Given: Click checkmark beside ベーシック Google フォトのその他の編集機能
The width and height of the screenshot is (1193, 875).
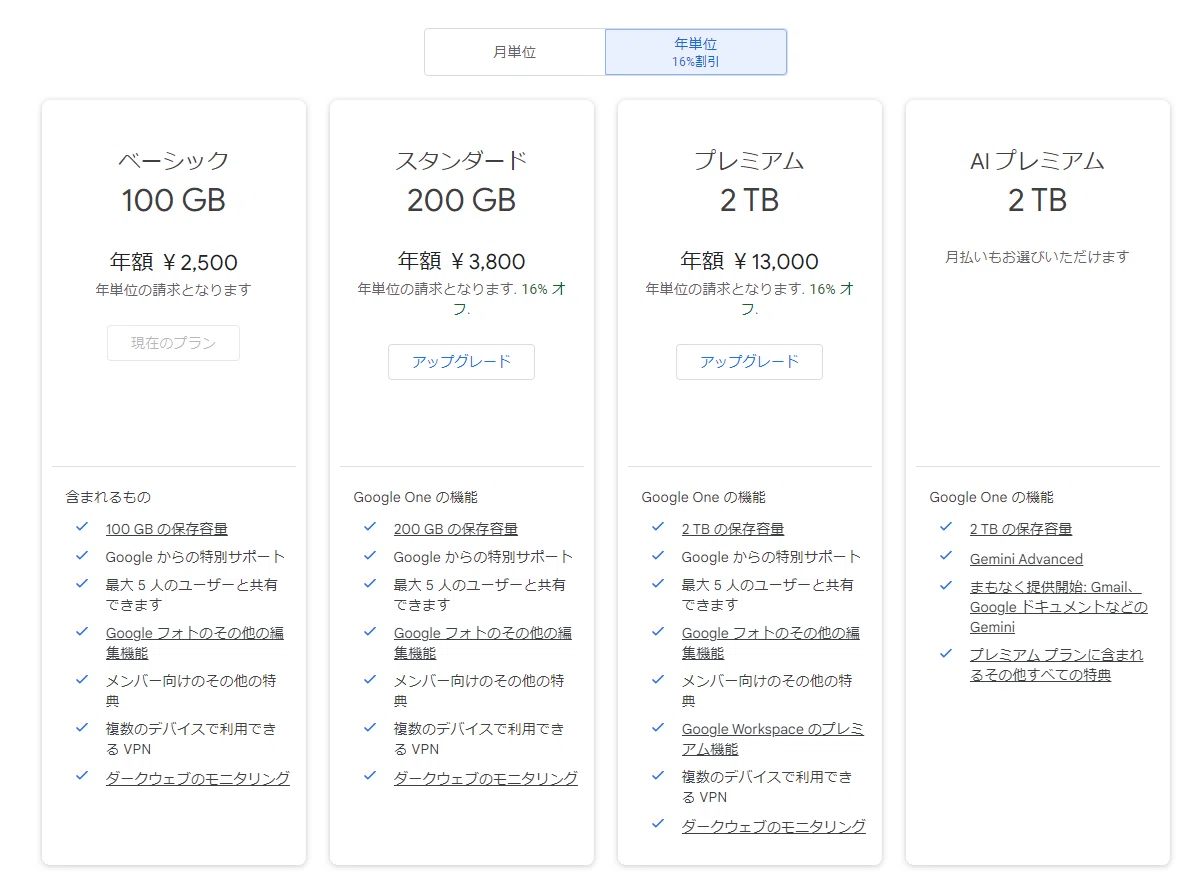Looking at the screenshot, I should (82, 632).
